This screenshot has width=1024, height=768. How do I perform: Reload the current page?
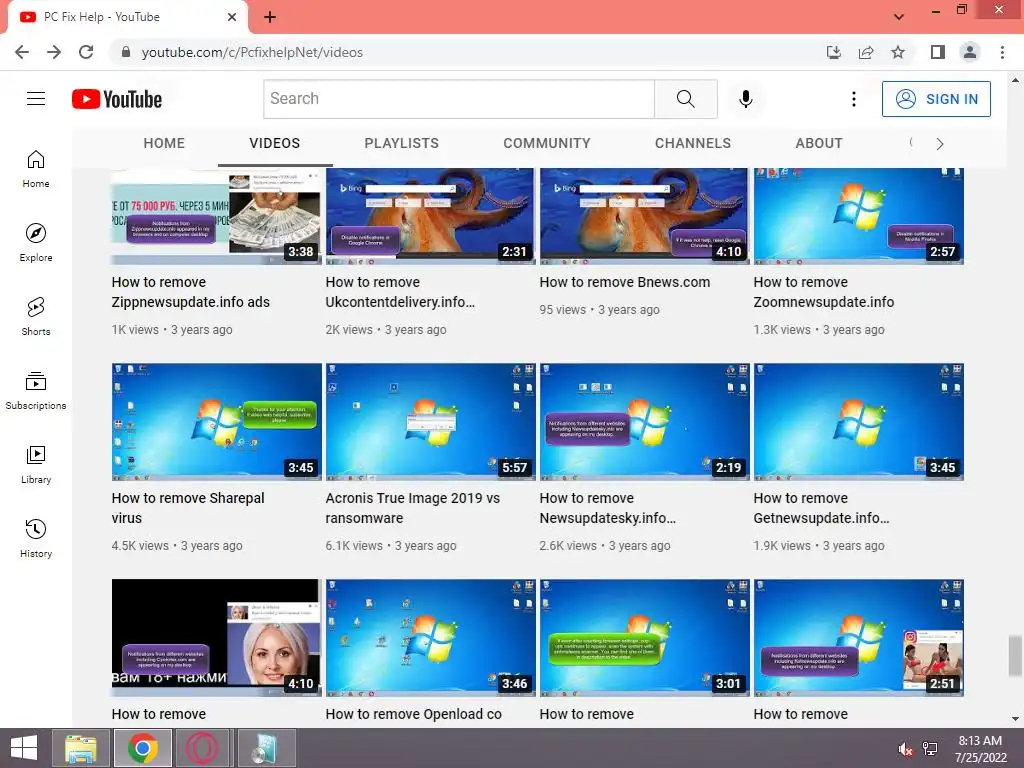[86, 52]
